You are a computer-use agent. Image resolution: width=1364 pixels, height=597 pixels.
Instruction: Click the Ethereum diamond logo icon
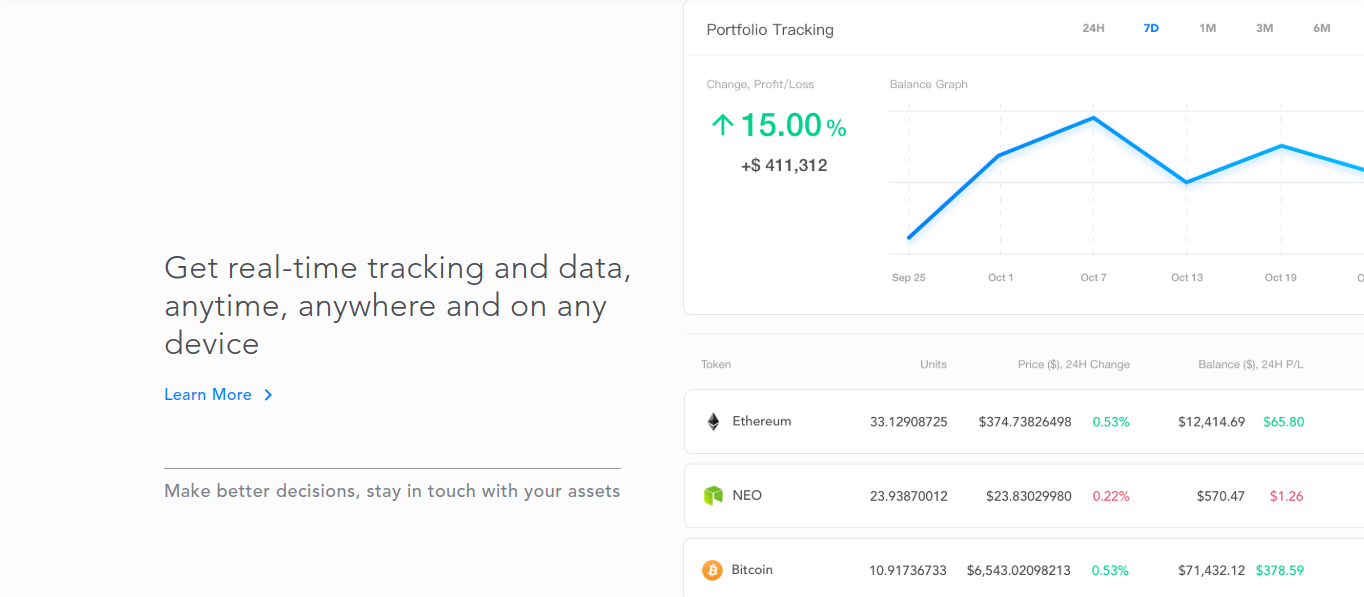pyautogui.click(x=713, y=422)
